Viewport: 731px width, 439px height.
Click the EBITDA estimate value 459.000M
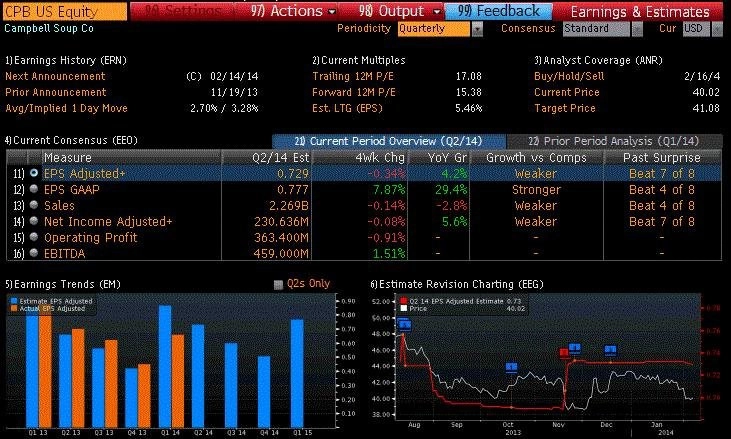coord(281,254)
